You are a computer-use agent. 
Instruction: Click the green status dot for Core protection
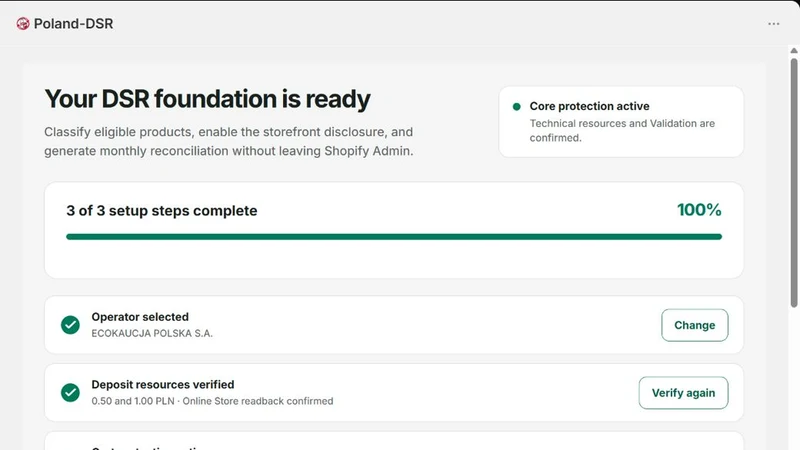[516, 107]
